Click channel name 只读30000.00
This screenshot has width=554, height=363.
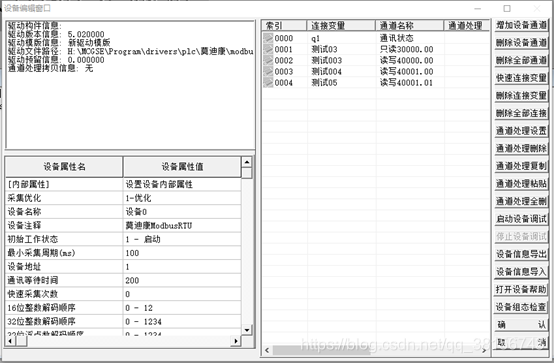pos(406,49)
